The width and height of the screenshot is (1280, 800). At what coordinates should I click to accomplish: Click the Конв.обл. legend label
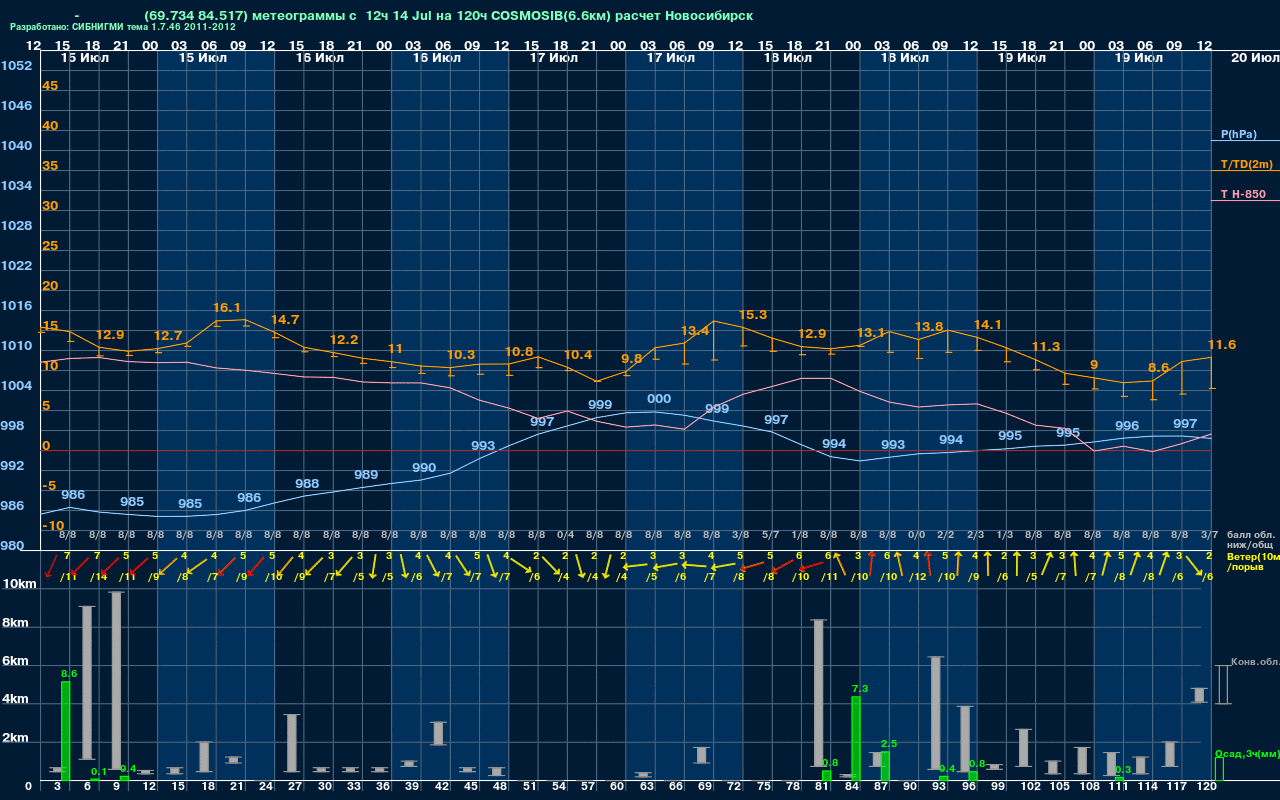click(1255, 662)
